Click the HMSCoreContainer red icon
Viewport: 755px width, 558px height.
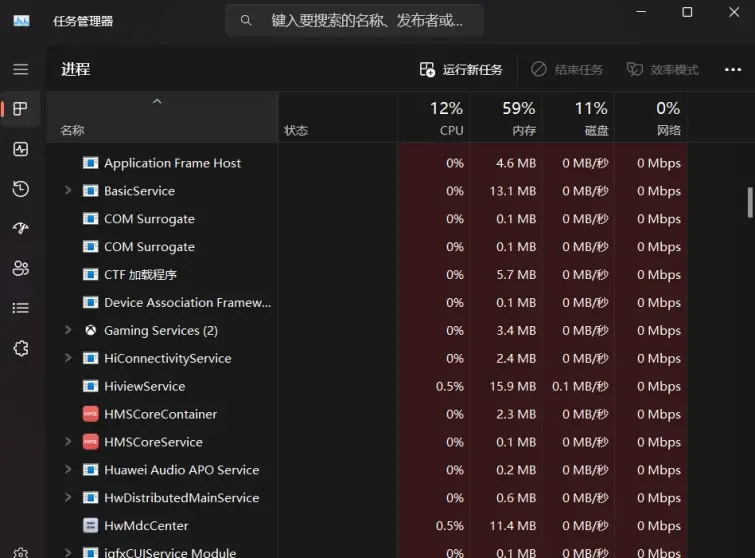pyautogui.click(x=90, y=414)
